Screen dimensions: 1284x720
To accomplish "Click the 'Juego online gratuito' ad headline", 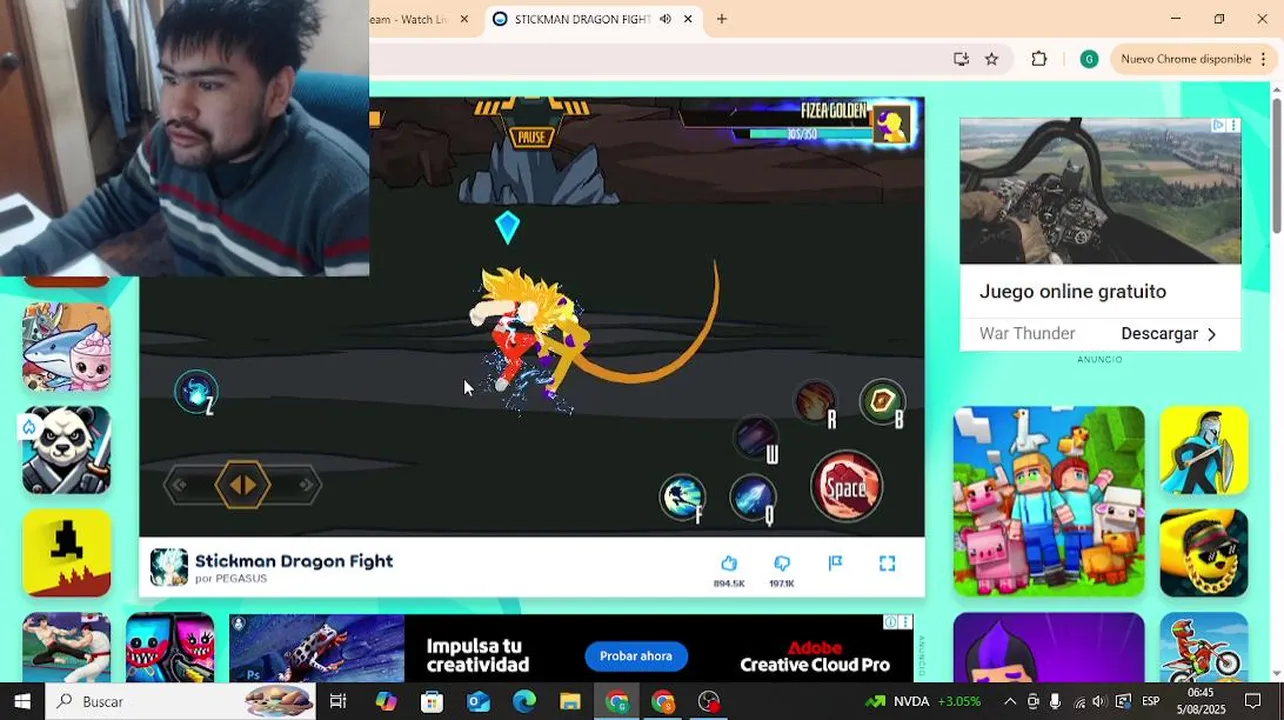I will [1073, 291].
